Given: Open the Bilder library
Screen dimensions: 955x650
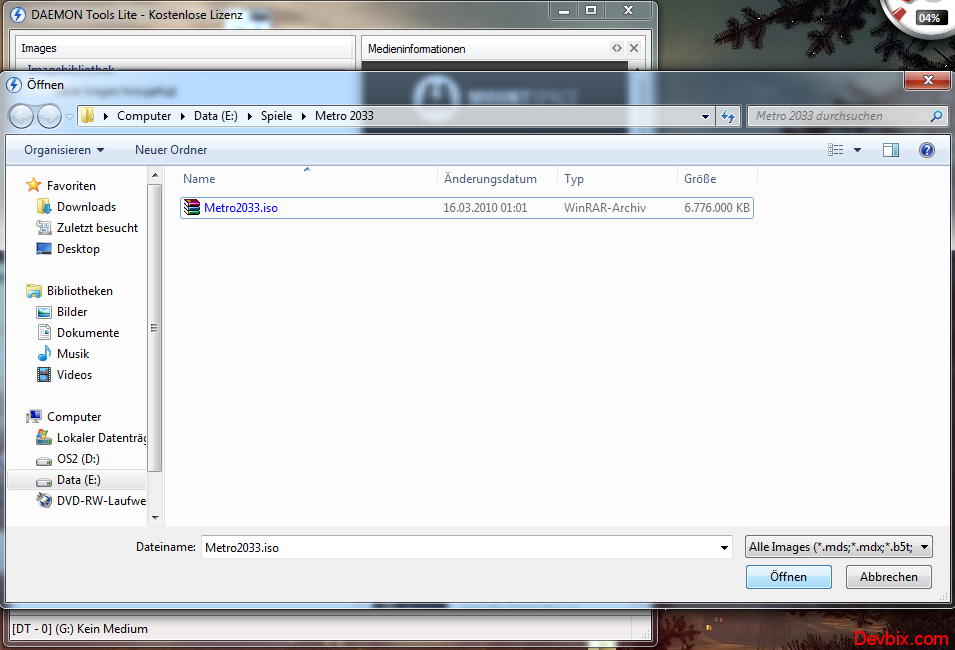Looking at the screenshot, I should coord(72,312).
